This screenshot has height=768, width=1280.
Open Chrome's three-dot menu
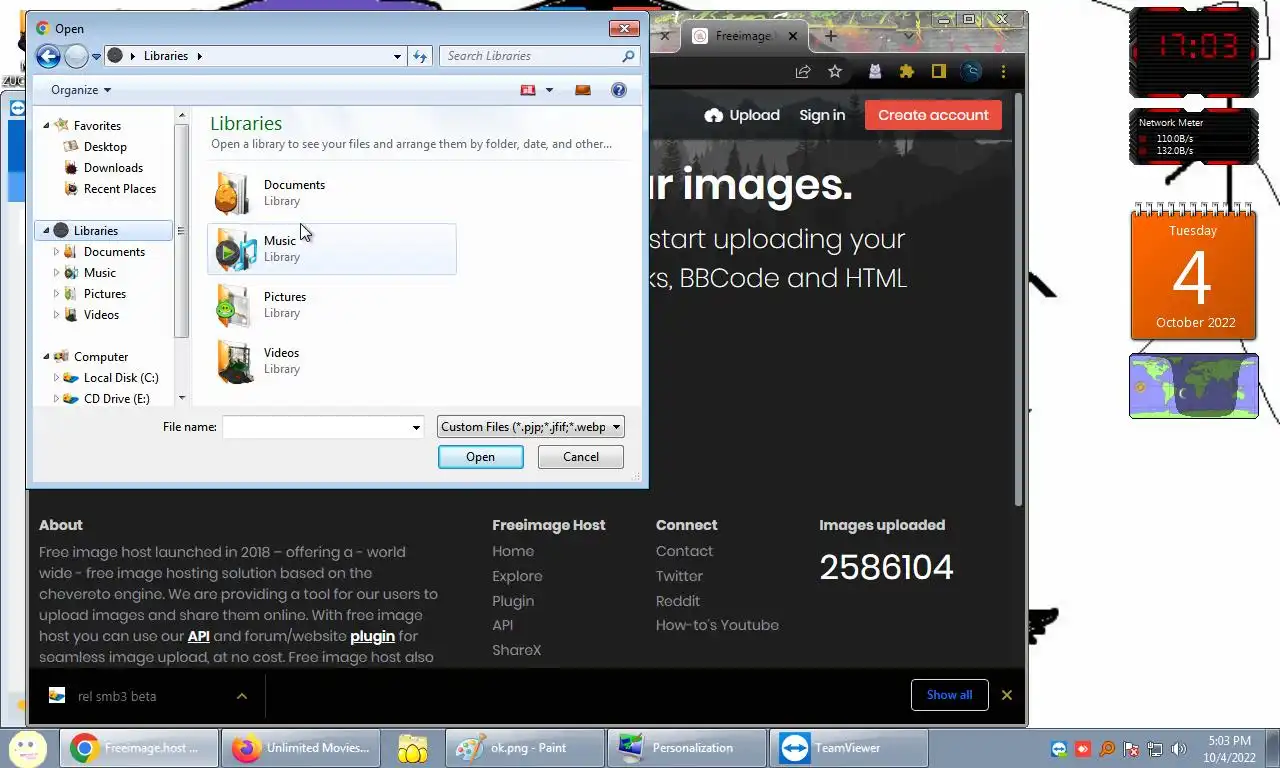(x=1003, y=71)
